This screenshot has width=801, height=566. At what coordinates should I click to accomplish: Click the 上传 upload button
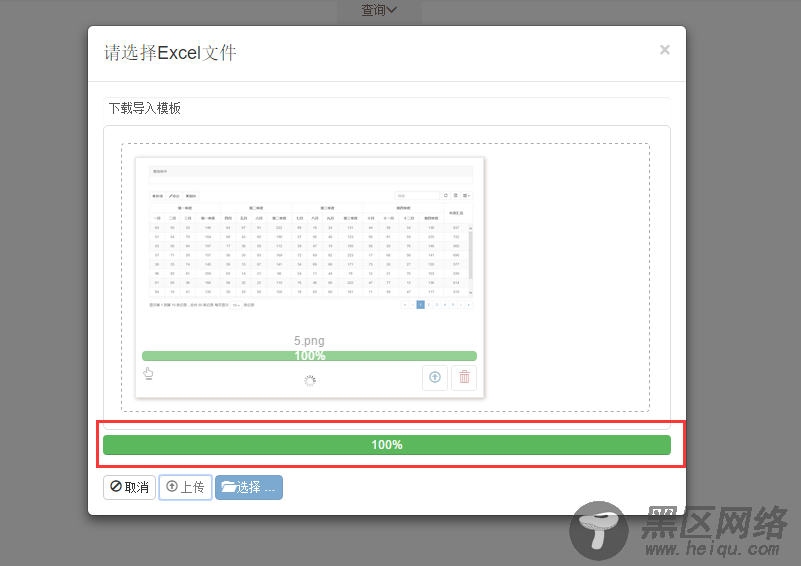click(185, 487)
